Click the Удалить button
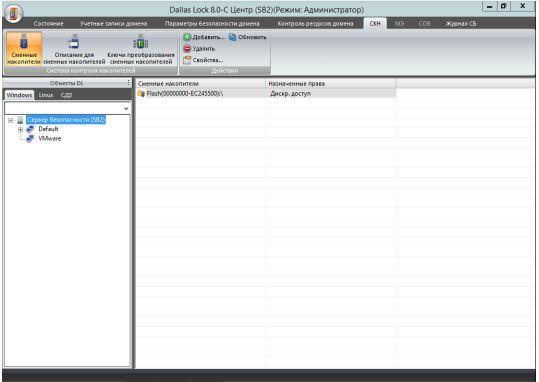Viewport: 539px width, 382px height. (x=199, y=49)
